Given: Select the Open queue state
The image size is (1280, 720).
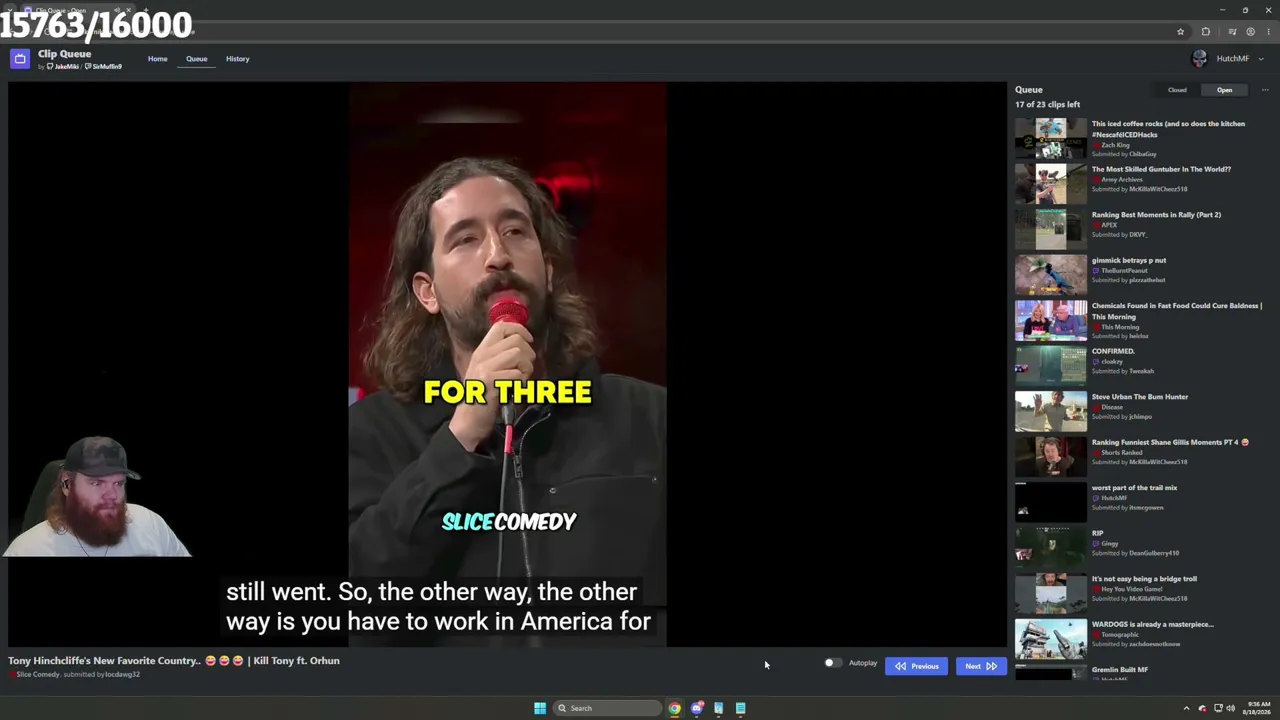Looking at the screenshot, I should (x=1224, y=90).
